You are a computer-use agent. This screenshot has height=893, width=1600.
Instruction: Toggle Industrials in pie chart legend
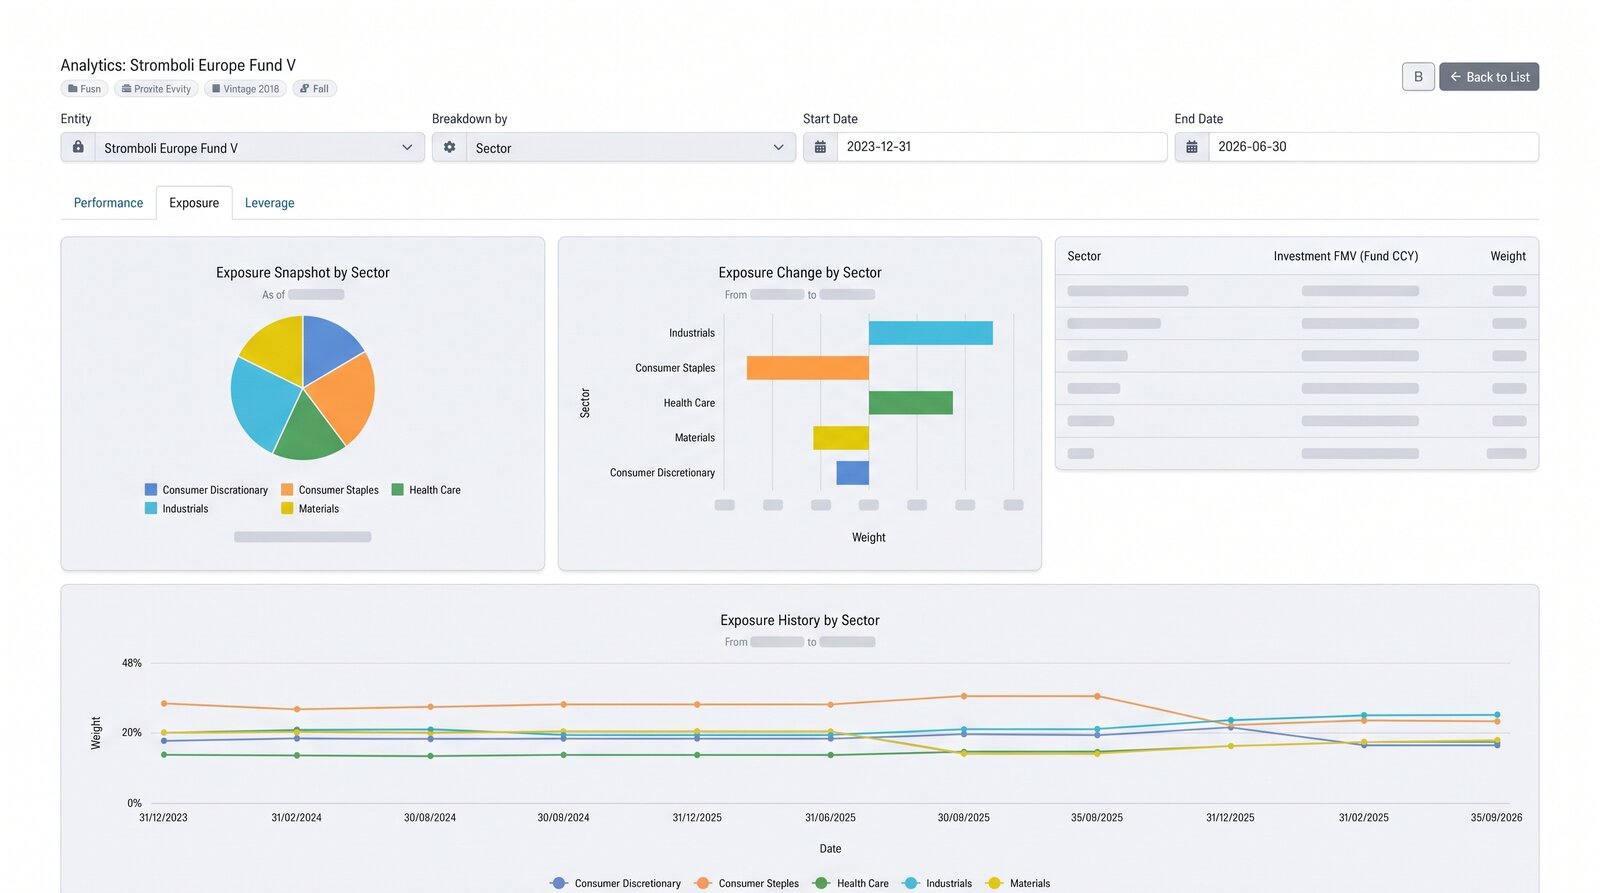point(177,509)
